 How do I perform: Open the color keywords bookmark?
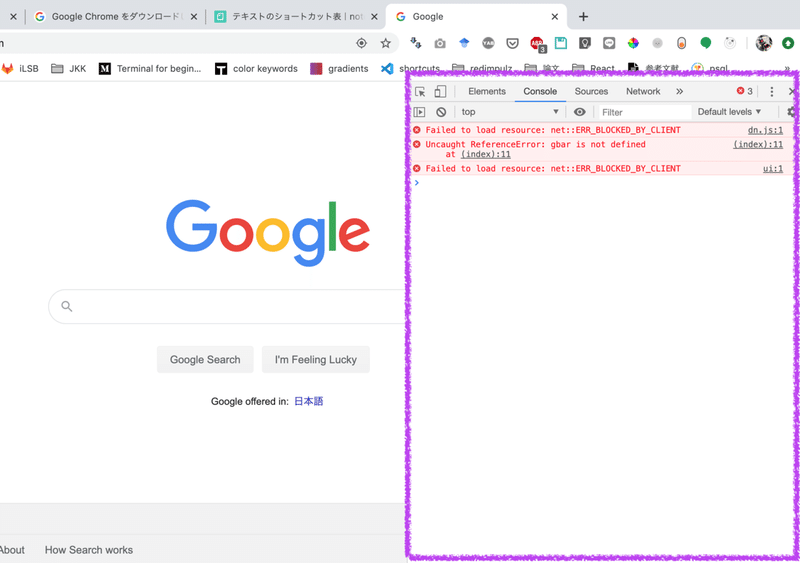pos(256,68)
